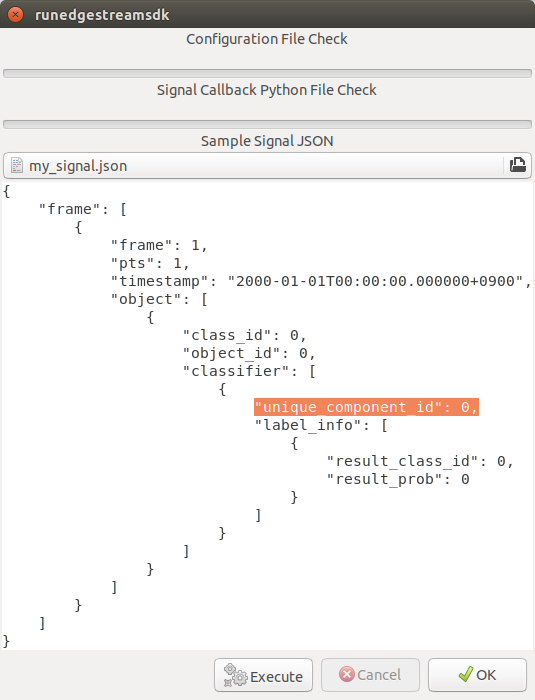Screen dimensions: 535x700
Task: Click the Signal Callback Python File Check progress bar
Action: (x=267, y=124)
